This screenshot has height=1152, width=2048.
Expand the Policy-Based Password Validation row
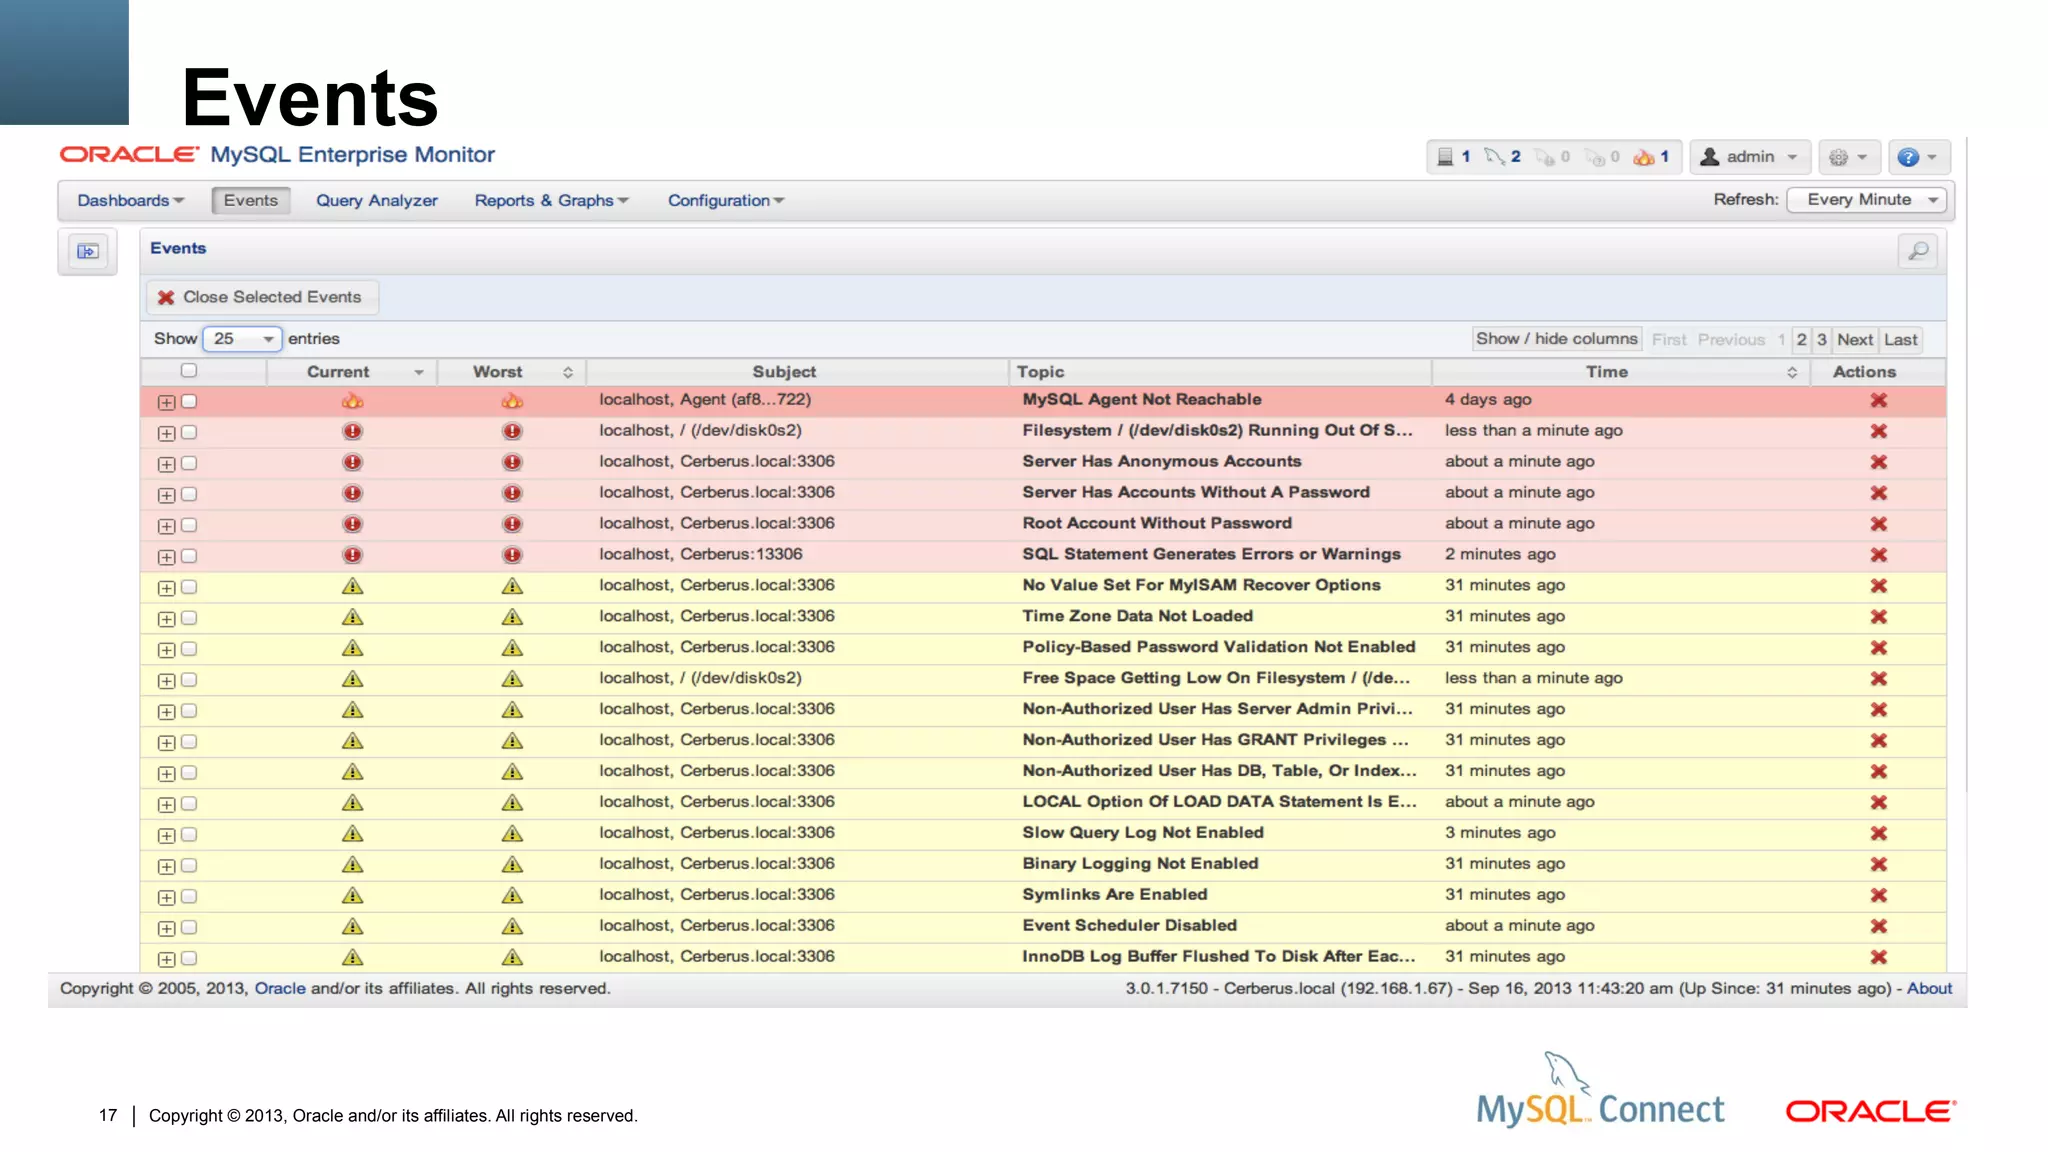(x=166, y=650)
